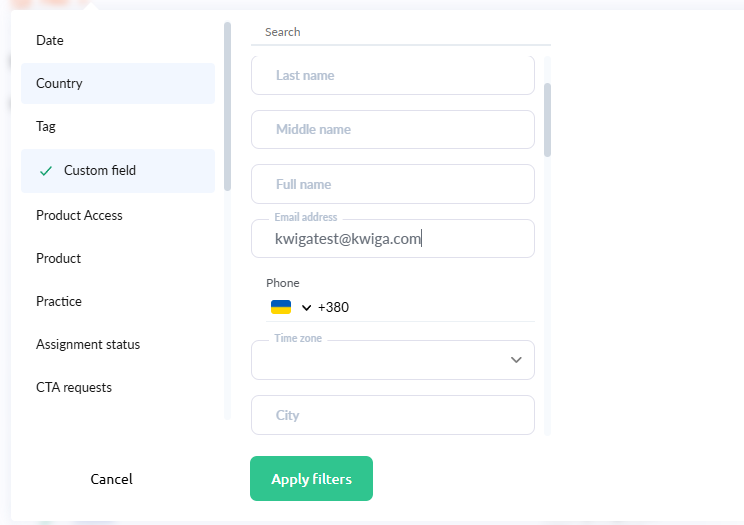Select the Date filter category
Viewport: 744px width, 525px height.
coord(50,40)
